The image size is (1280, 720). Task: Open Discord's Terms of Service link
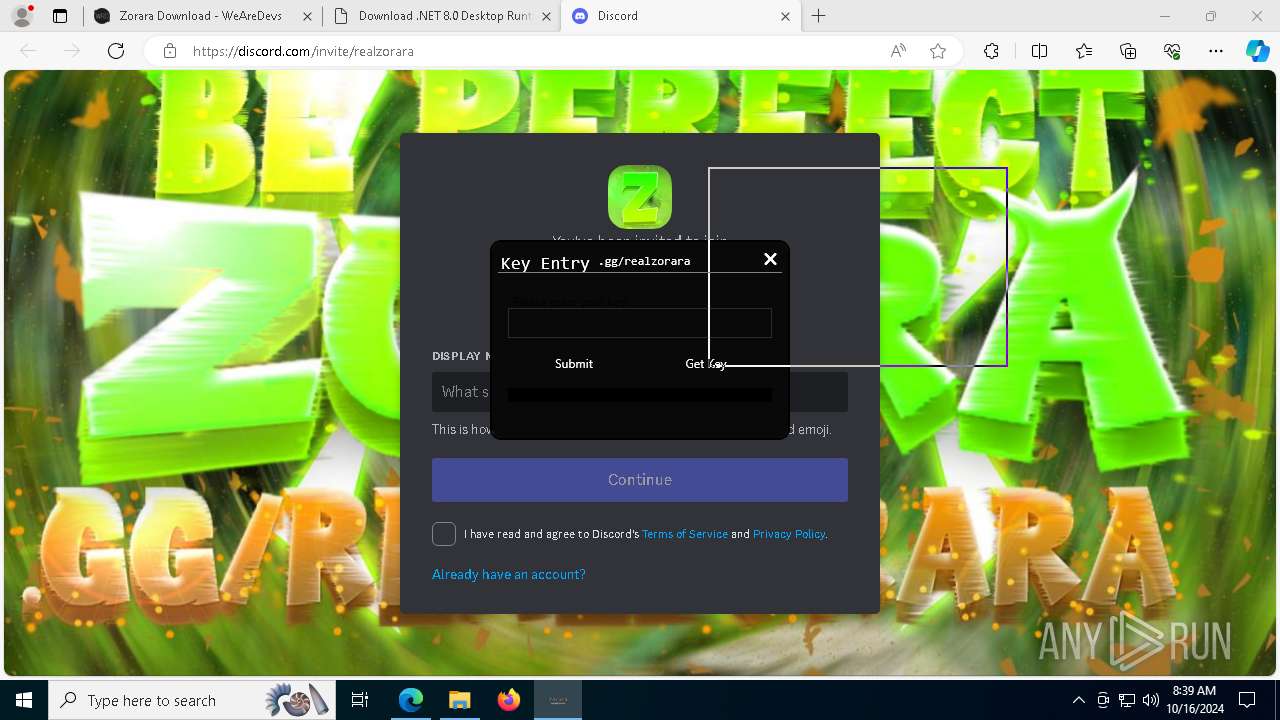pos(685,534)
